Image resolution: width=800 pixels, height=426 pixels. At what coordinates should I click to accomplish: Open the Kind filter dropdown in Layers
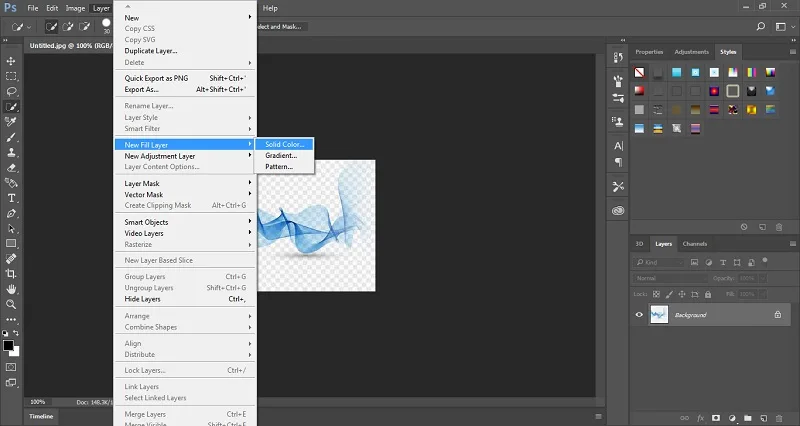point(659,262)
